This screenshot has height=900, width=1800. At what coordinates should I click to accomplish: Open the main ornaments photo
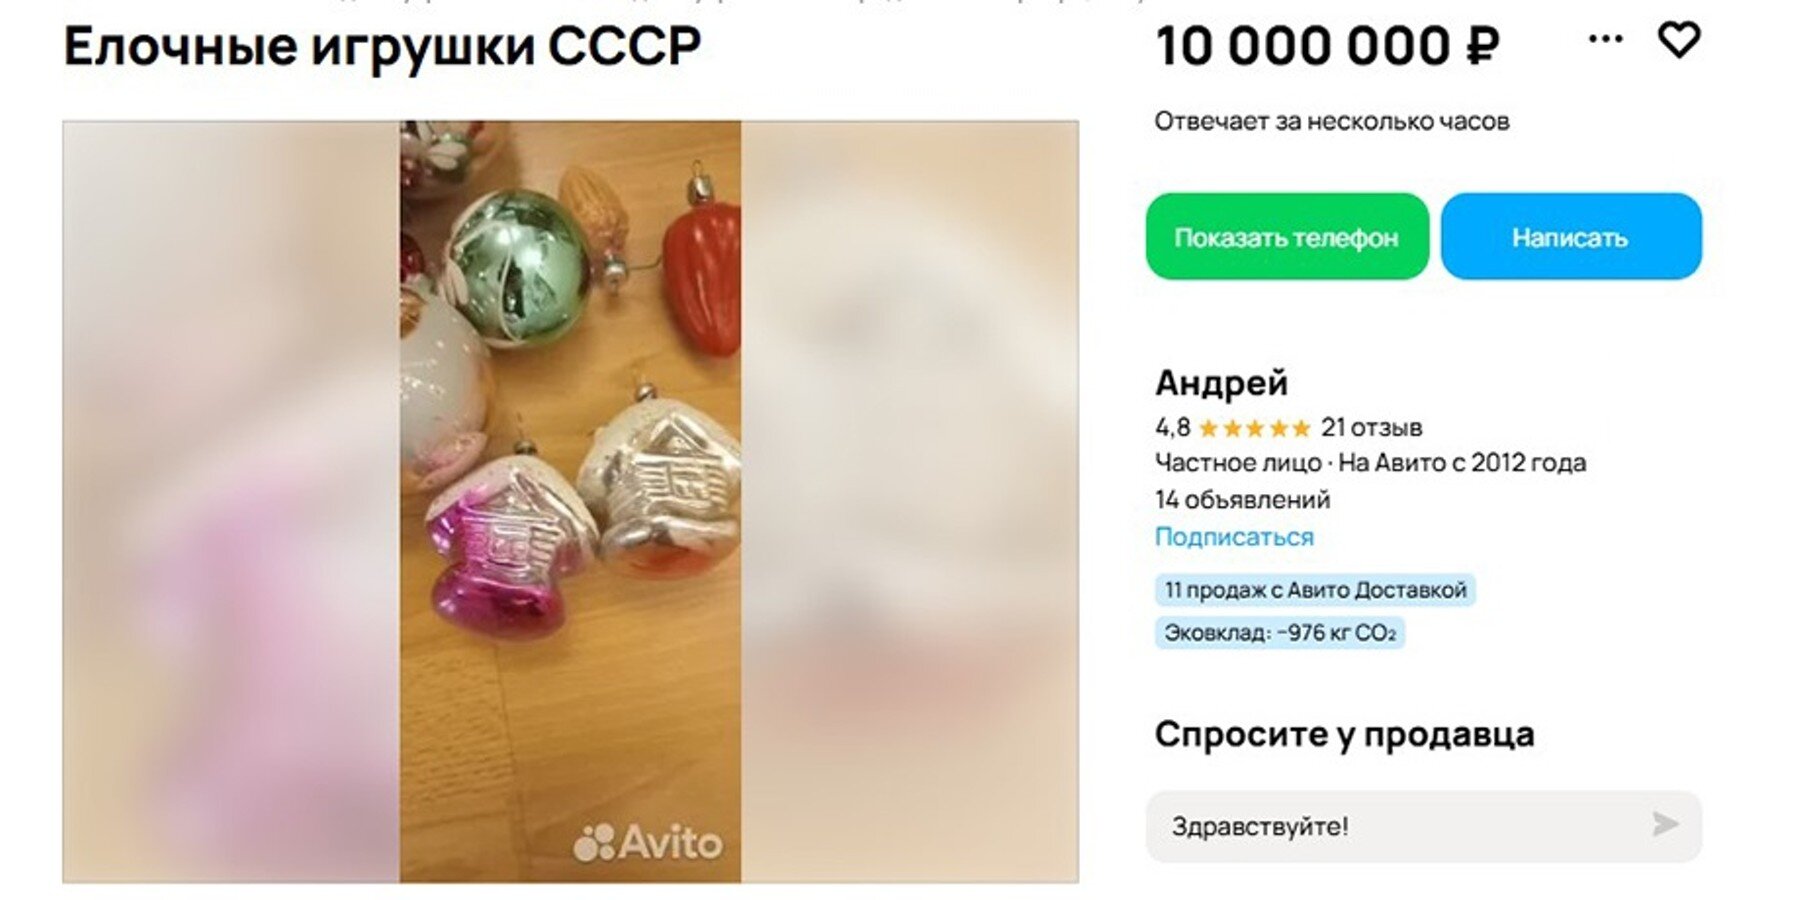point(570,502)
